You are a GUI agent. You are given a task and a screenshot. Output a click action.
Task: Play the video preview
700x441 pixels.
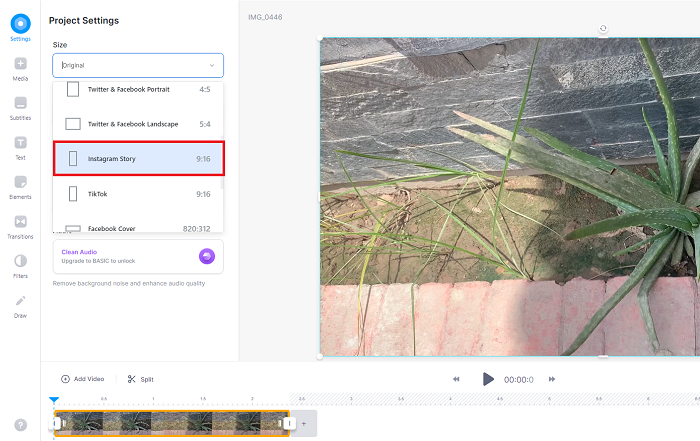click(x=488, y=379)
